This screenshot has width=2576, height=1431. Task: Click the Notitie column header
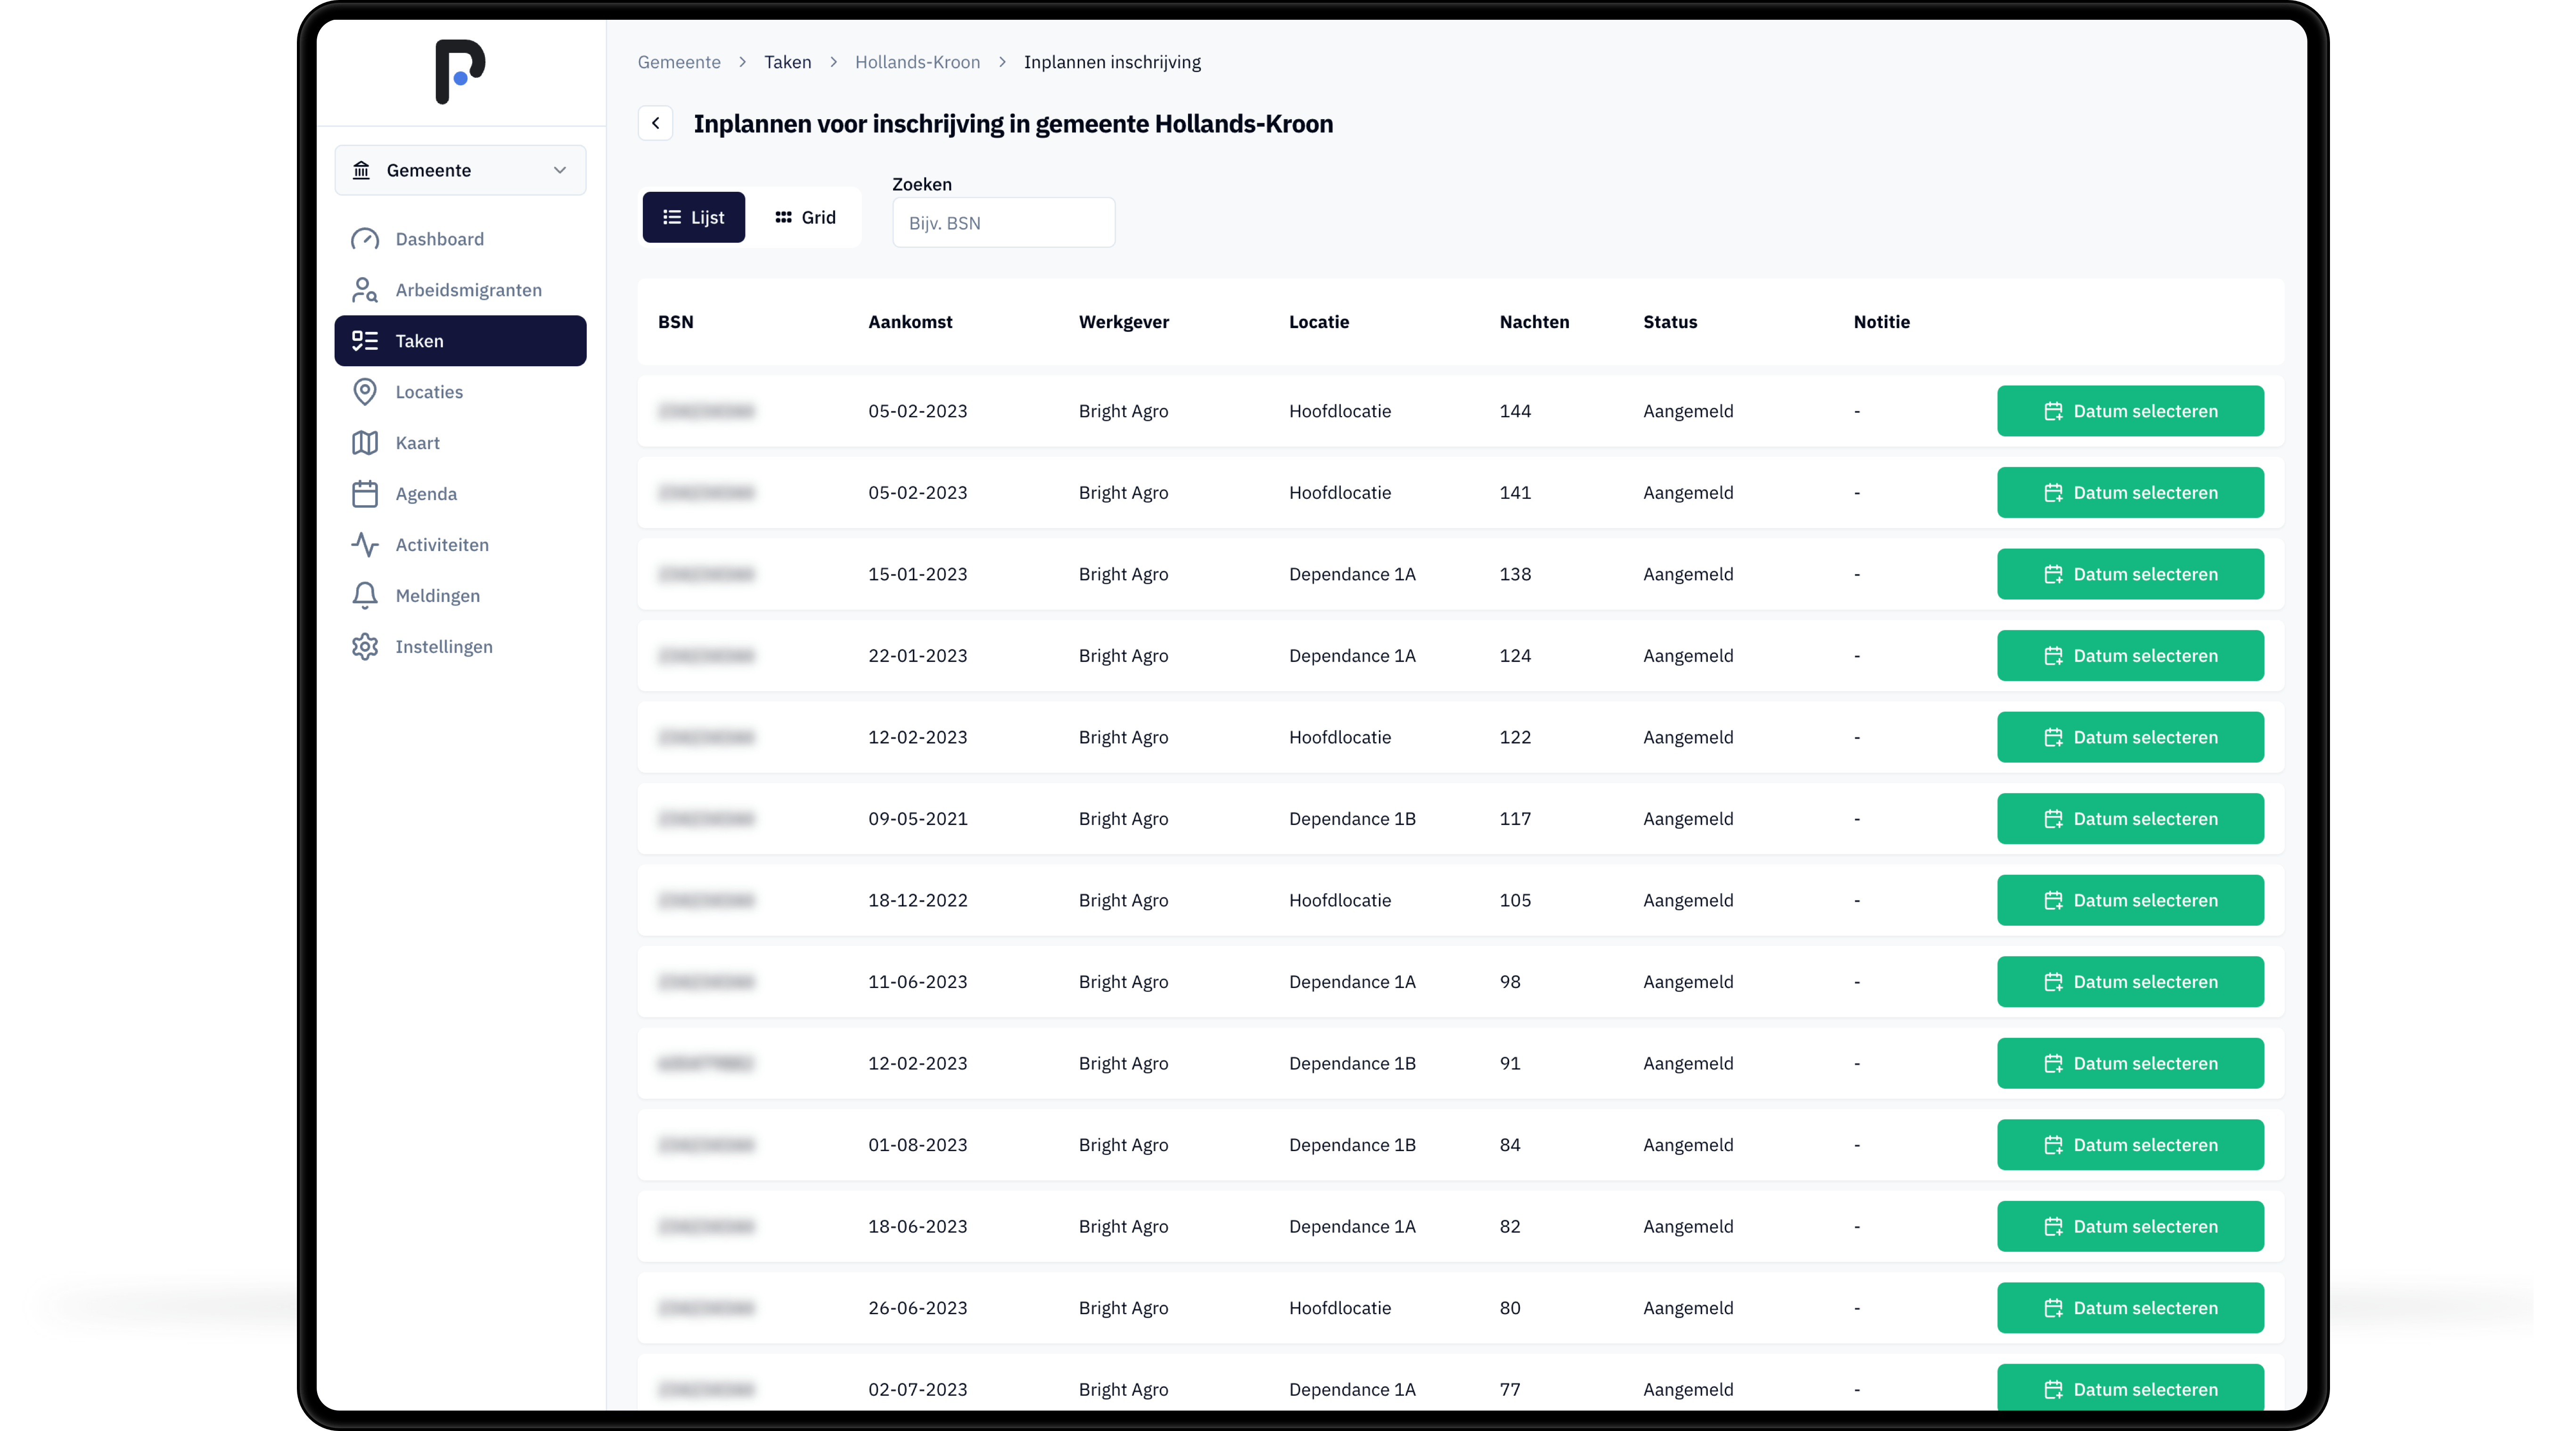1882,322
